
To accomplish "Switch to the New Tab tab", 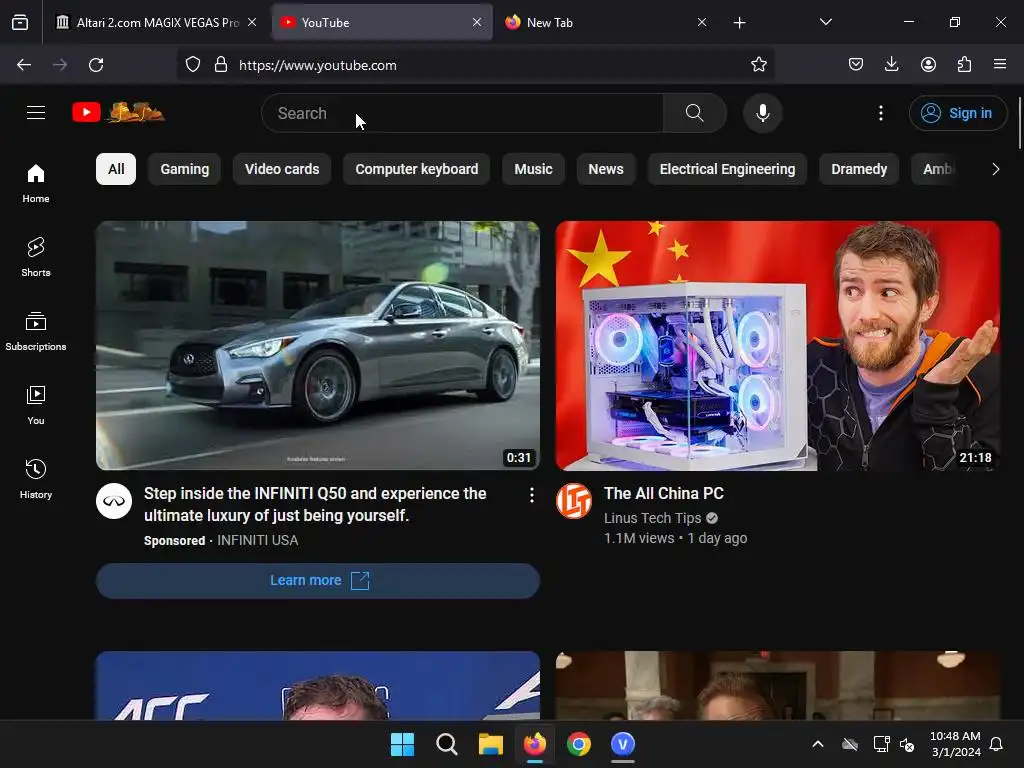I will pos(606,23).
